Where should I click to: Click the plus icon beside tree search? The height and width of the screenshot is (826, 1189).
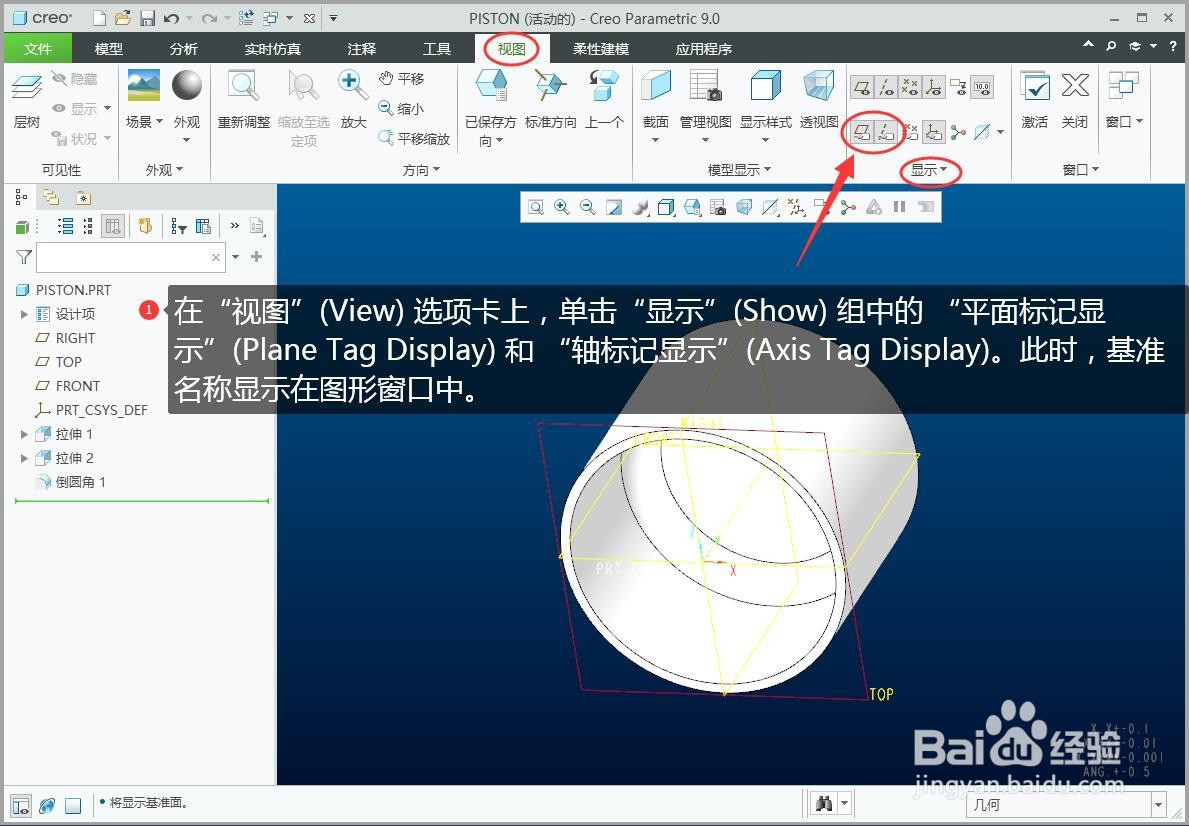click(x=257, y=257)
